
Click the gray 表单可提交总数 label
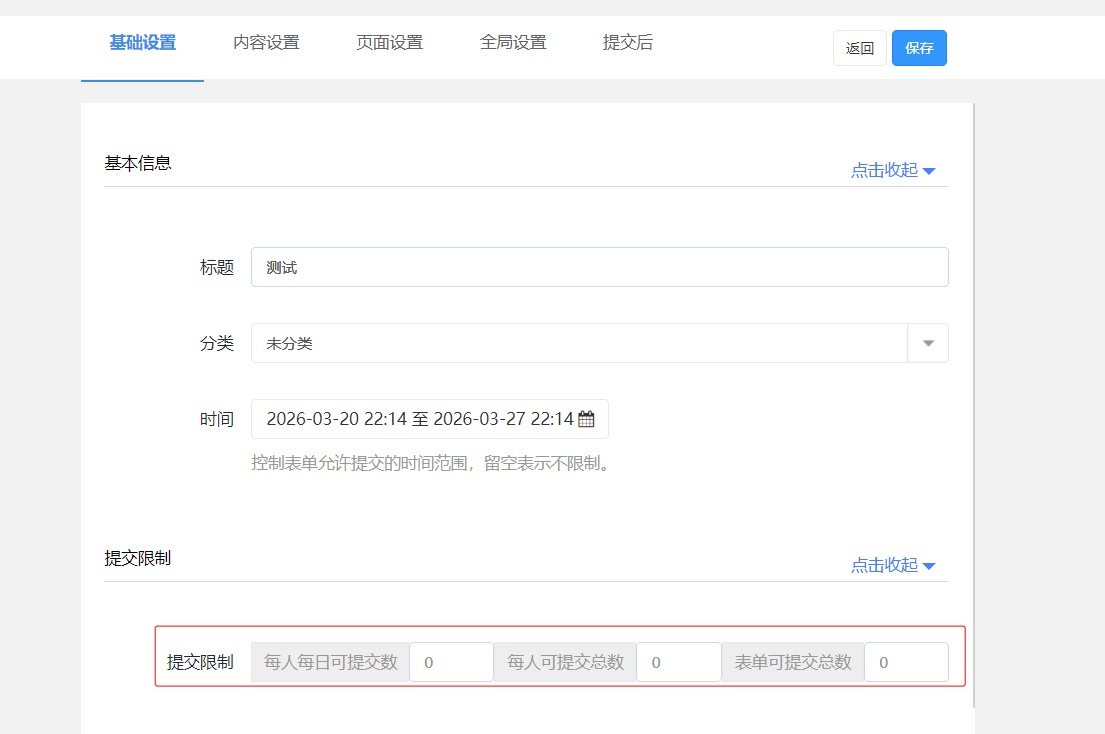(x=793, y=662)
